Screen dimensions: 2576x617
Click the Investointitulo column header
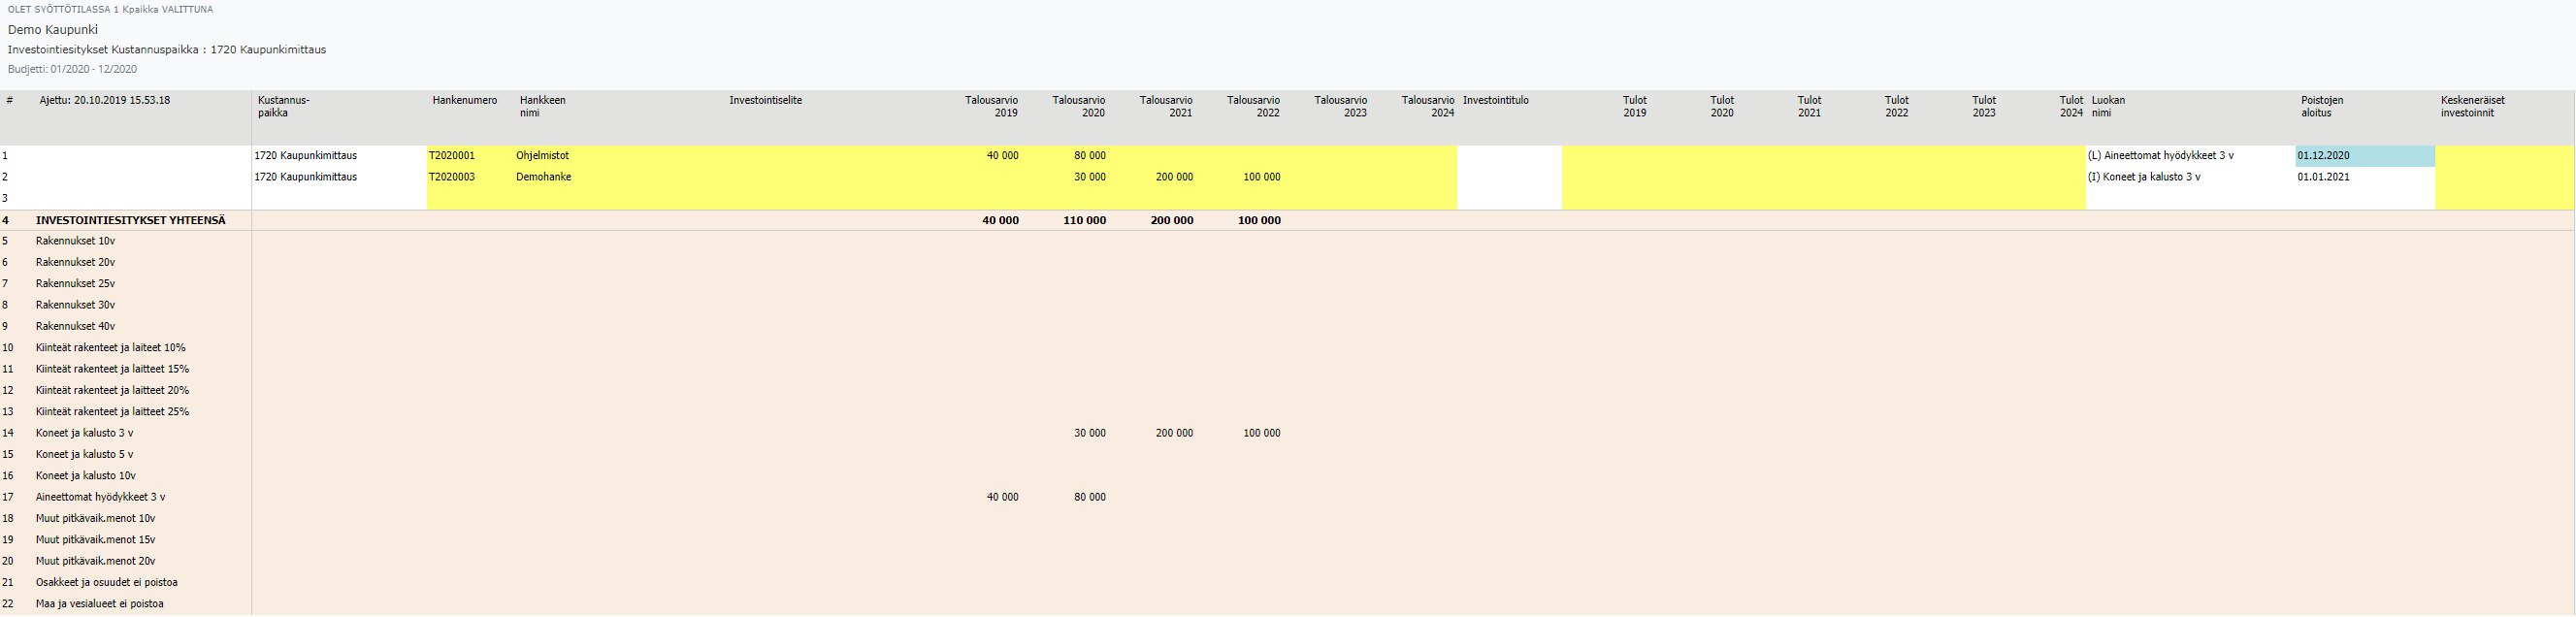1495,101
